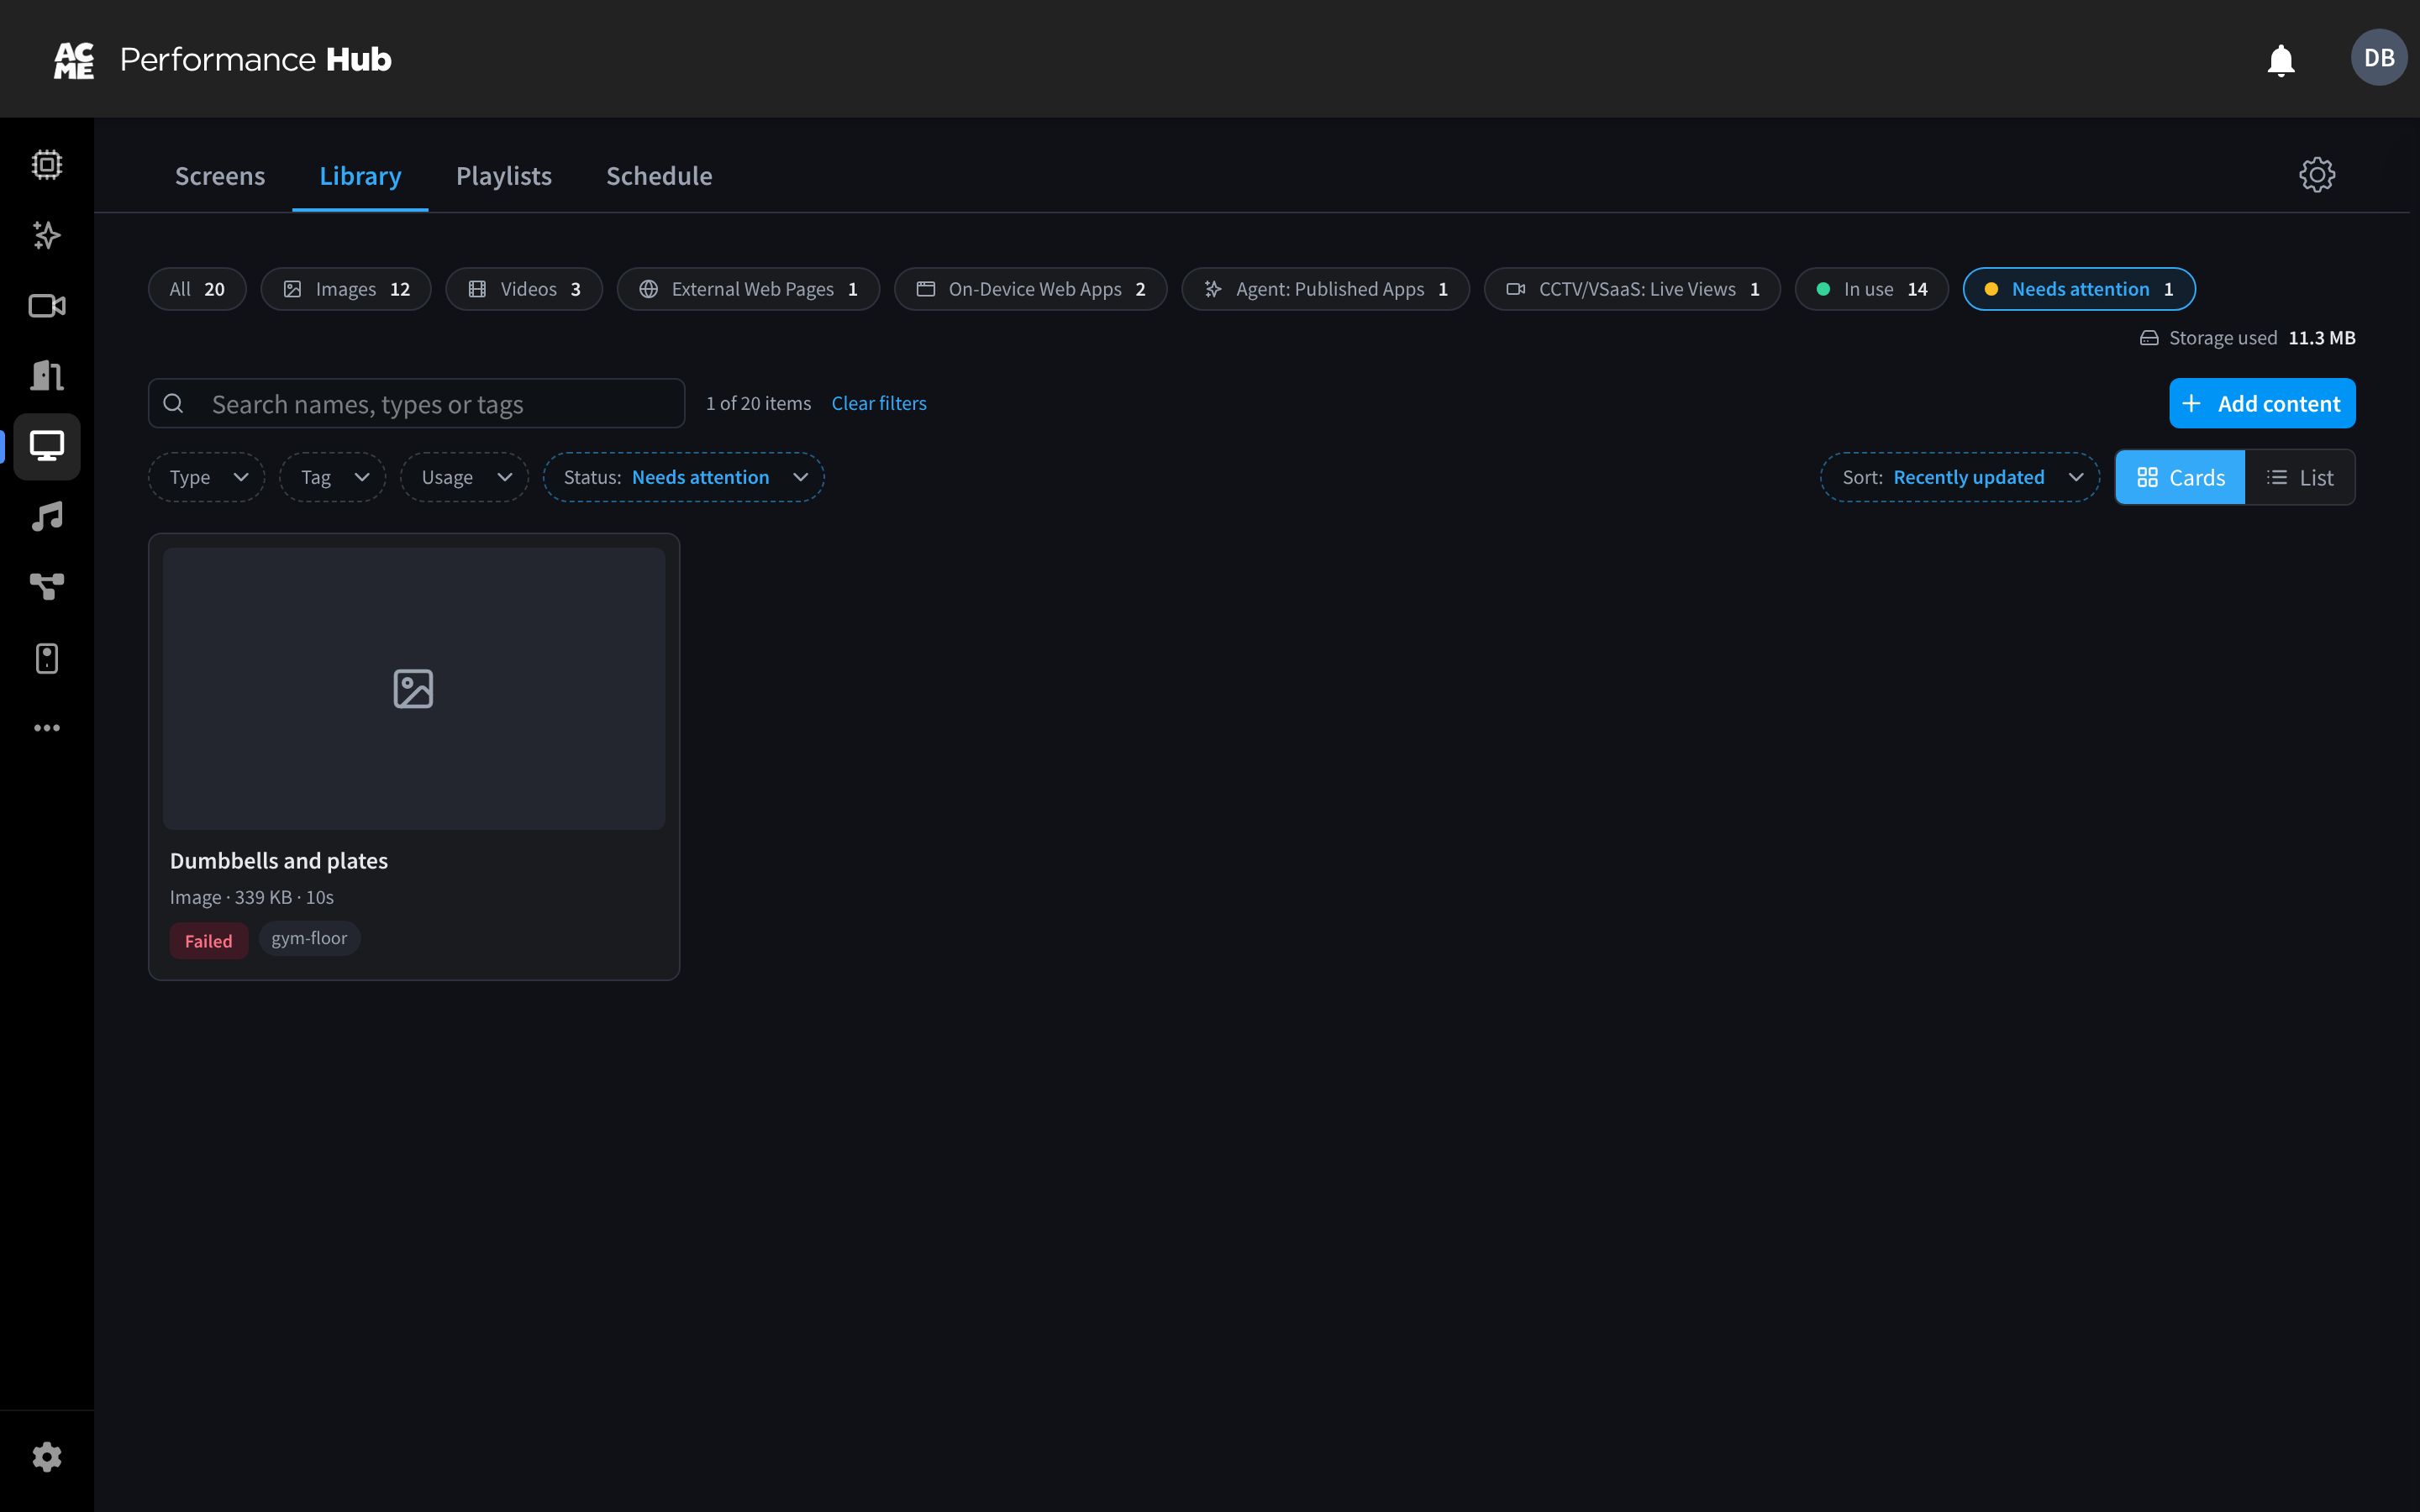Toggle the In use filter chip

pyautogui.click(x=1871, y=289)
